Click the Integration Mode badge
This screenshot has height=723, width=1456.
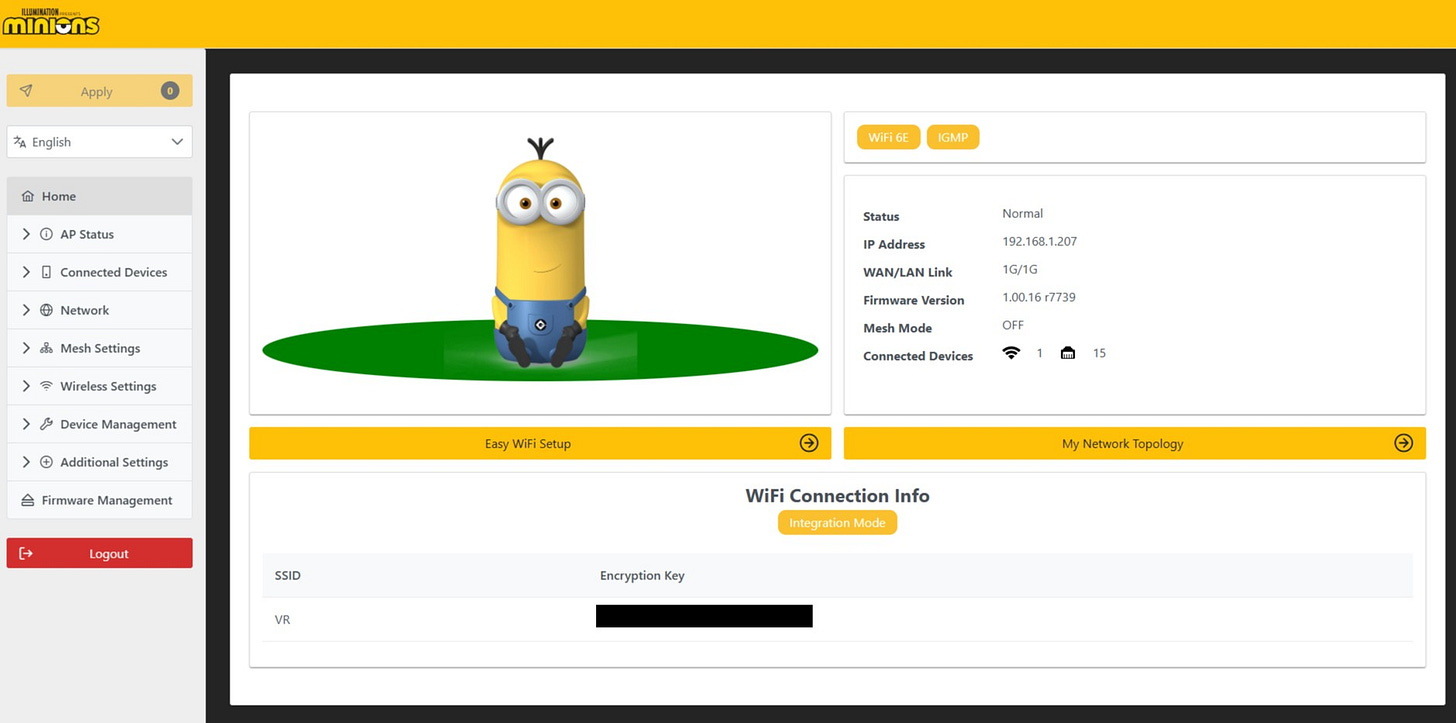click(838, 523)
